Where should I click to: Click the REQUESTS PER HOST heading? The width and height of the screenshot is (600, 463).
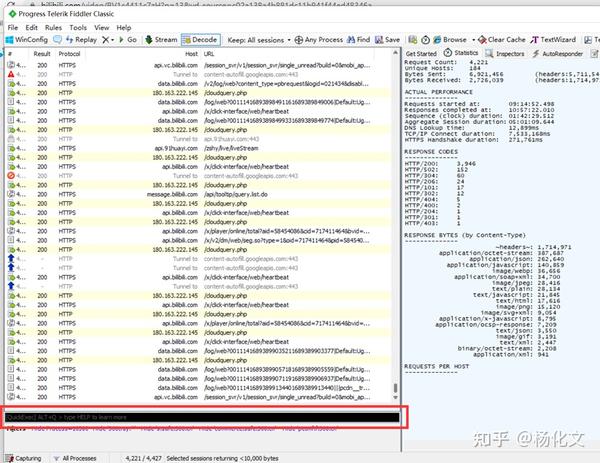pyautogui.click(x=437, y=366)
